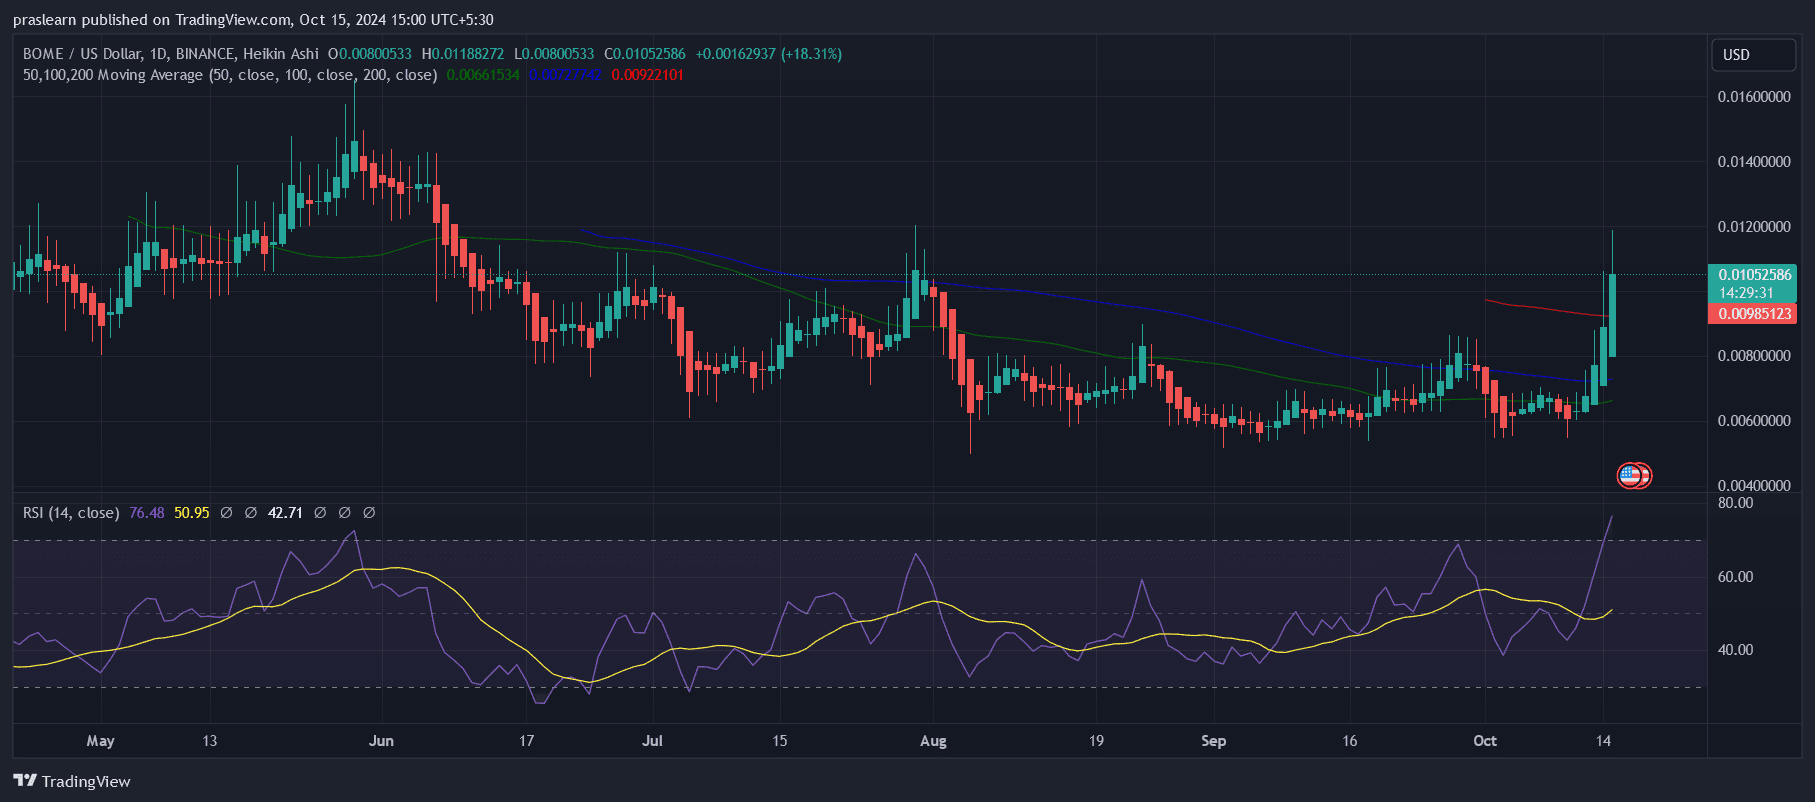Viewport: 1815px width, 802px height.
Task: Click the green MA value 0.00661534
Action: tap(483, 75)
